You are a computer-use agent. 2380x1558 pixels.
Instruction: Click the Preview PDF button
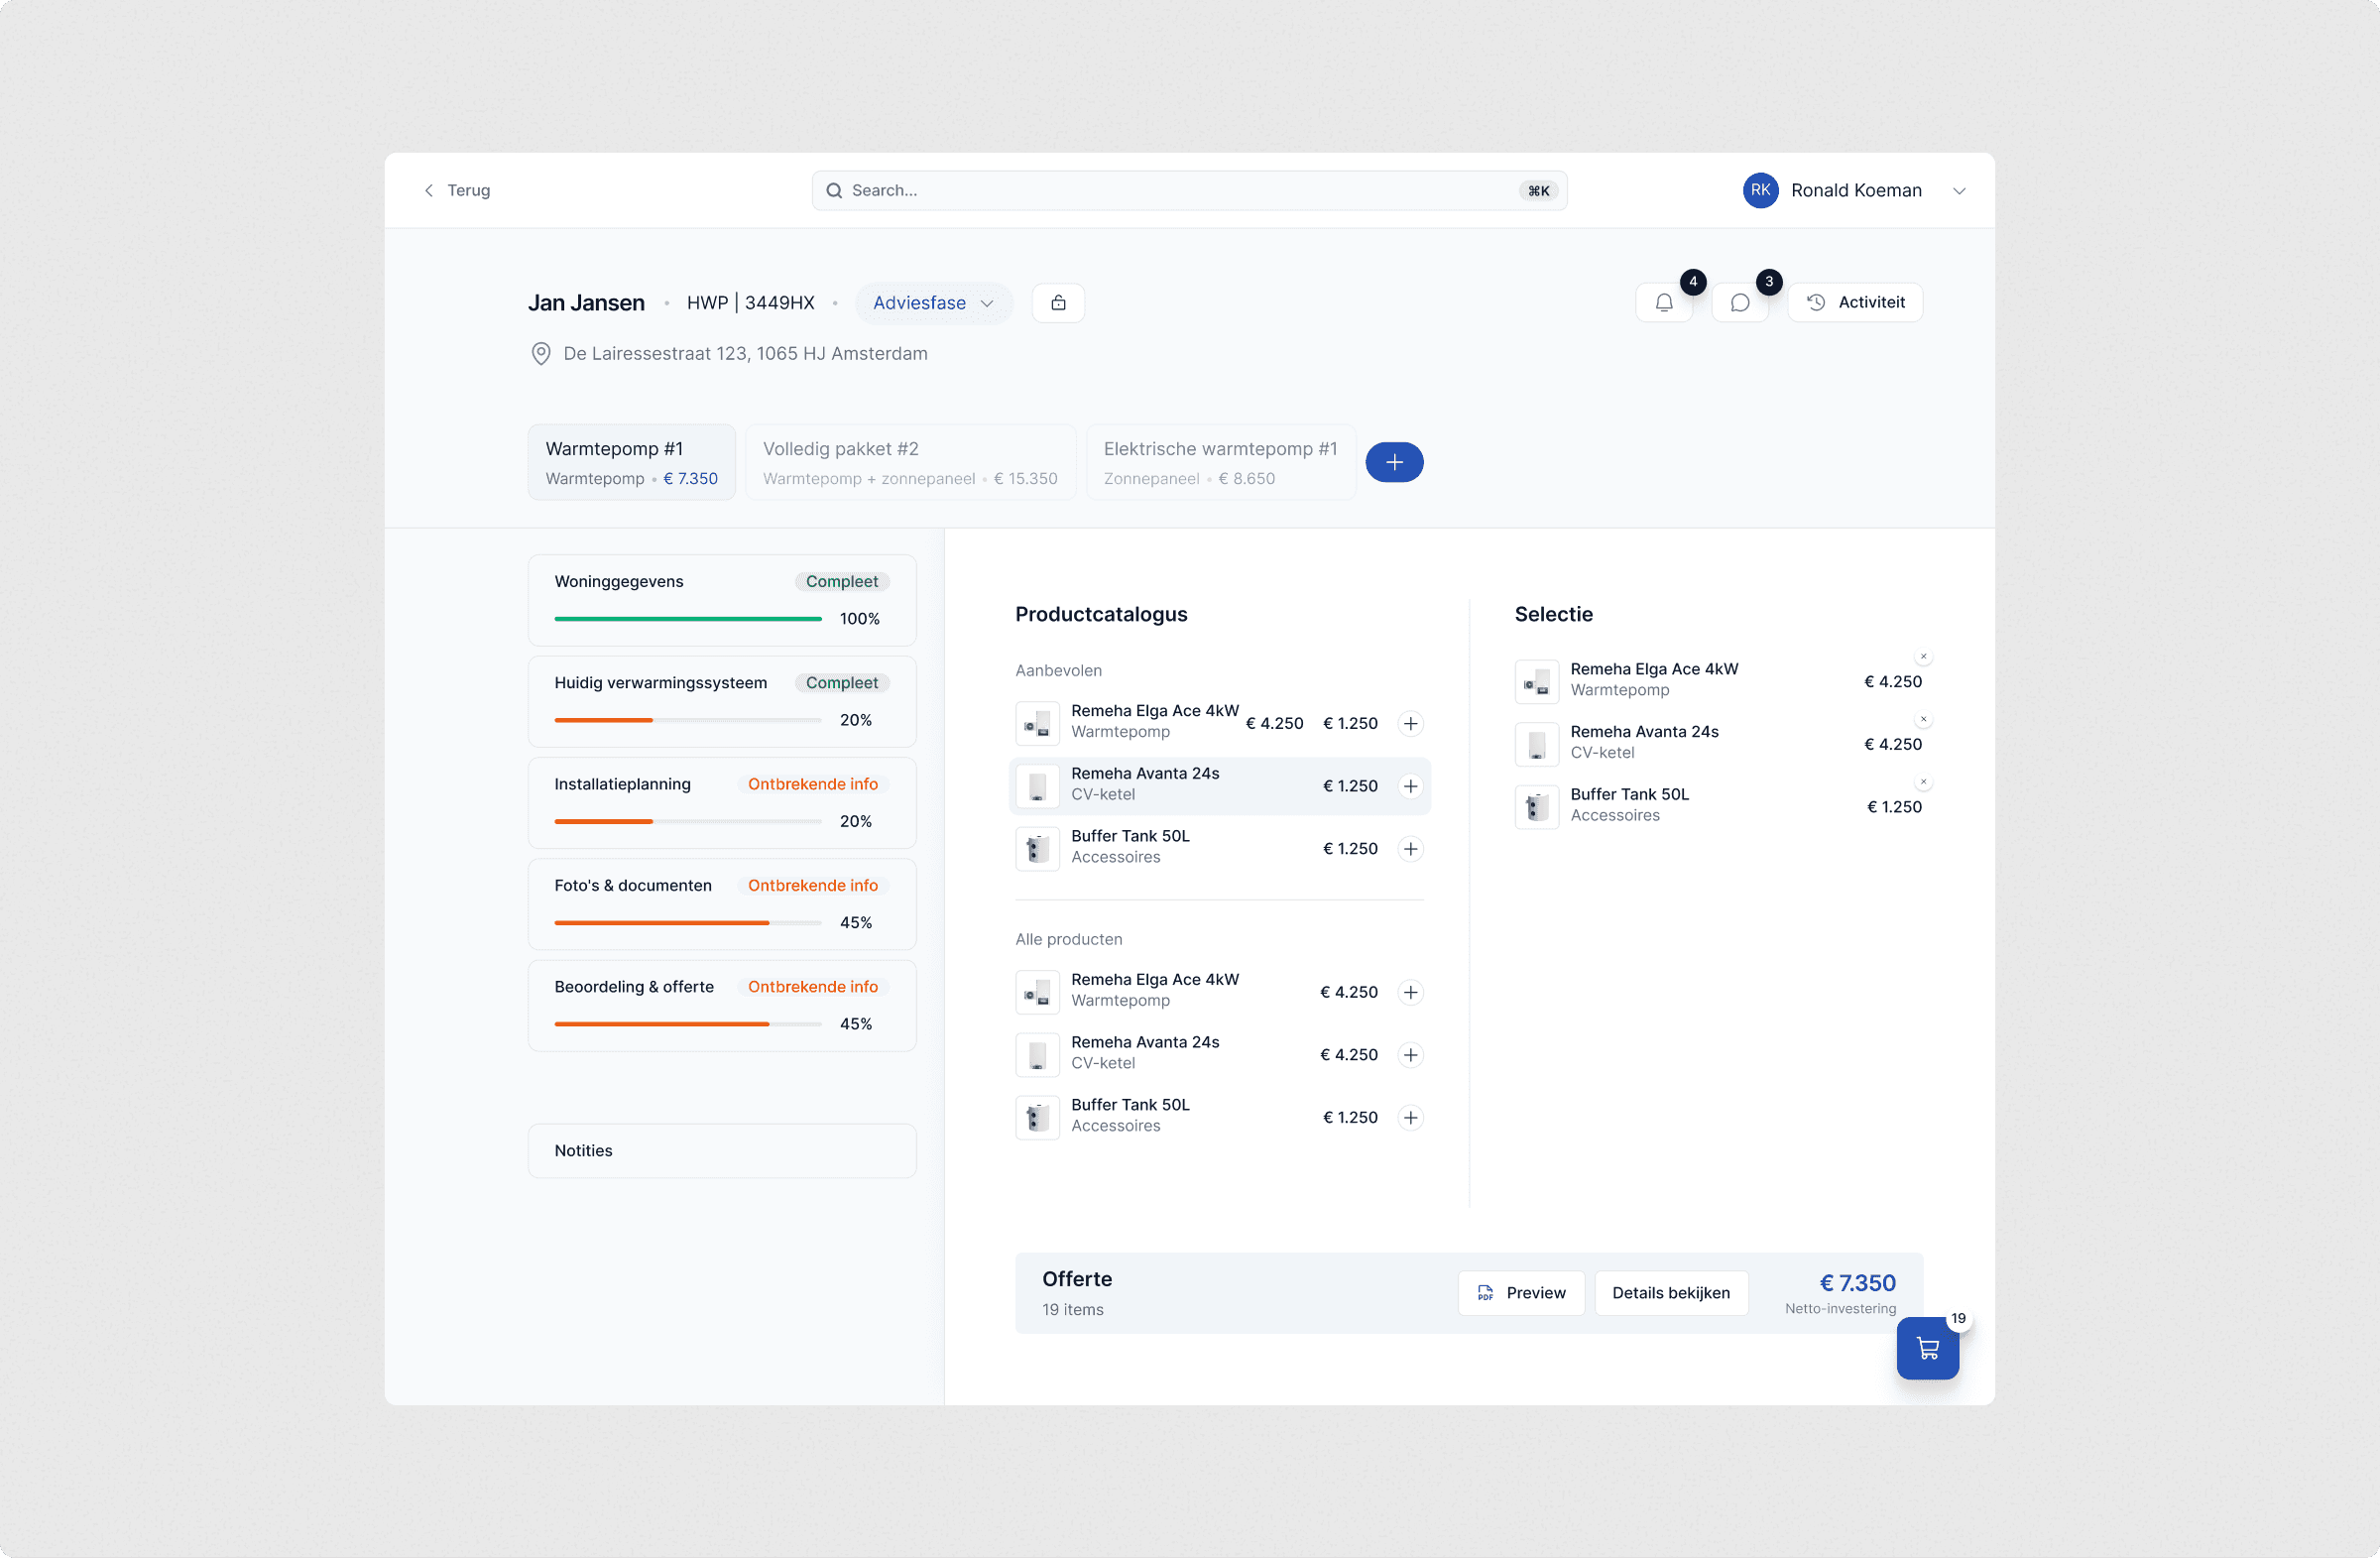point(1521,1293)
